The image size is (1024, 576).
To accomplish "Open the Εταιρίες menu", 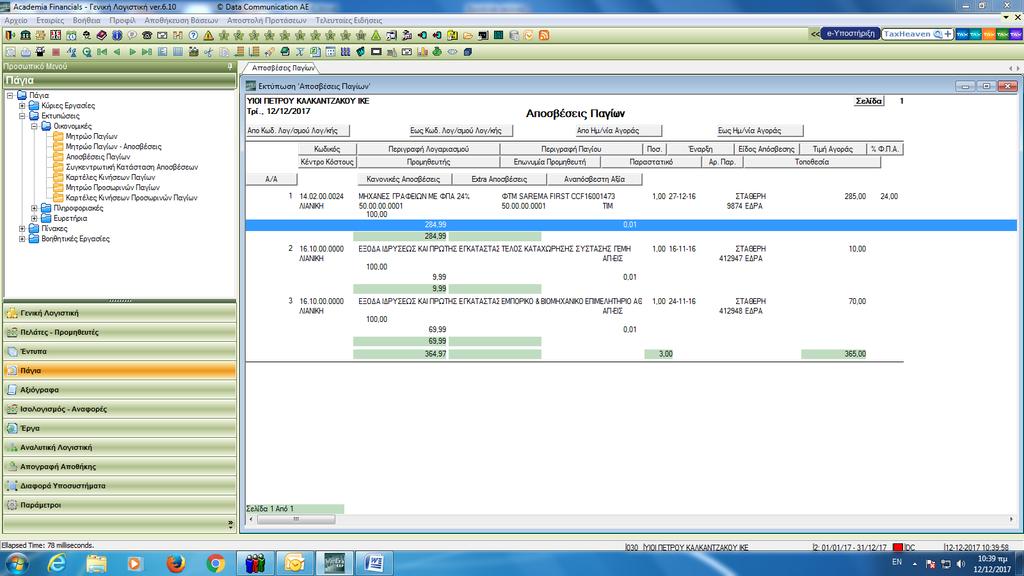I will click(50, 20).
